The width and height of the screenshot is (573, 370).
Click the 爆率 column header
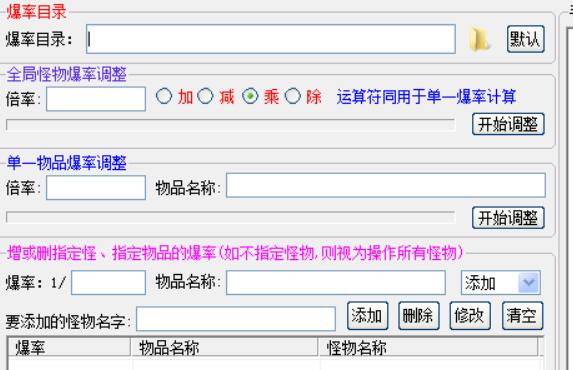69,347
